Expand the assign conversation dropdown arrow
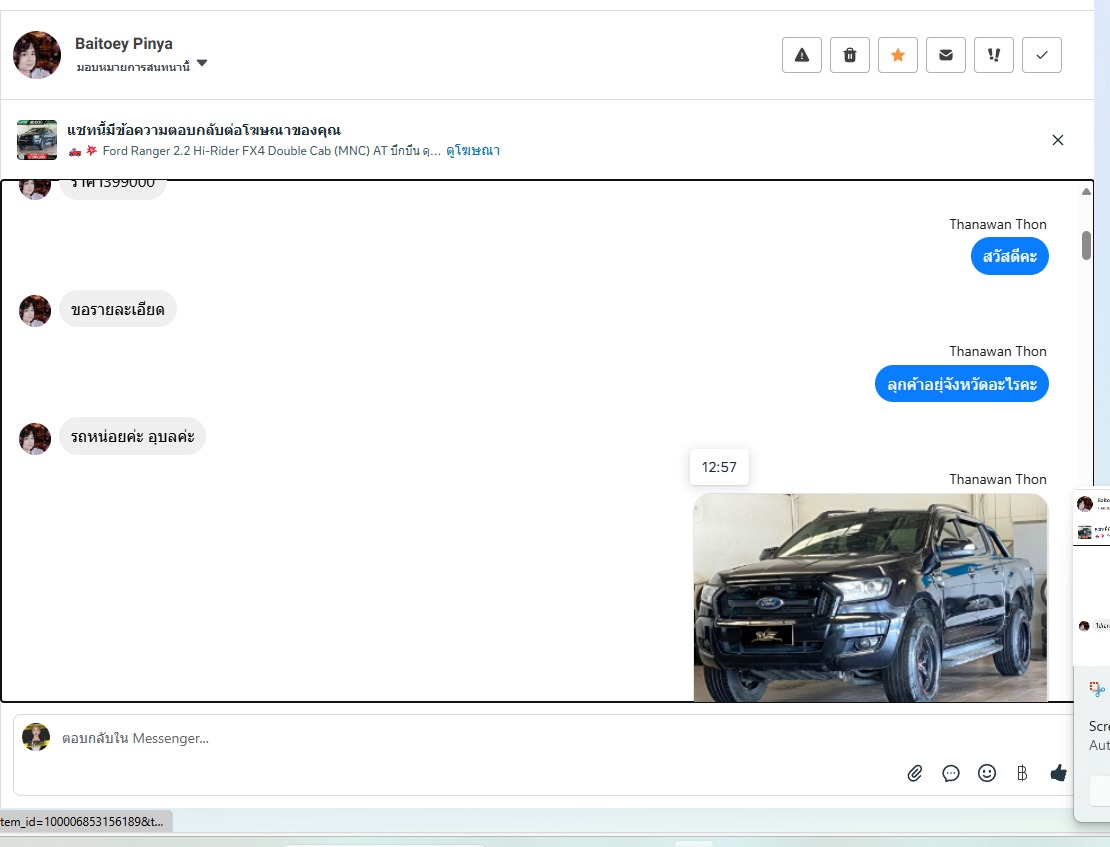 202,64
